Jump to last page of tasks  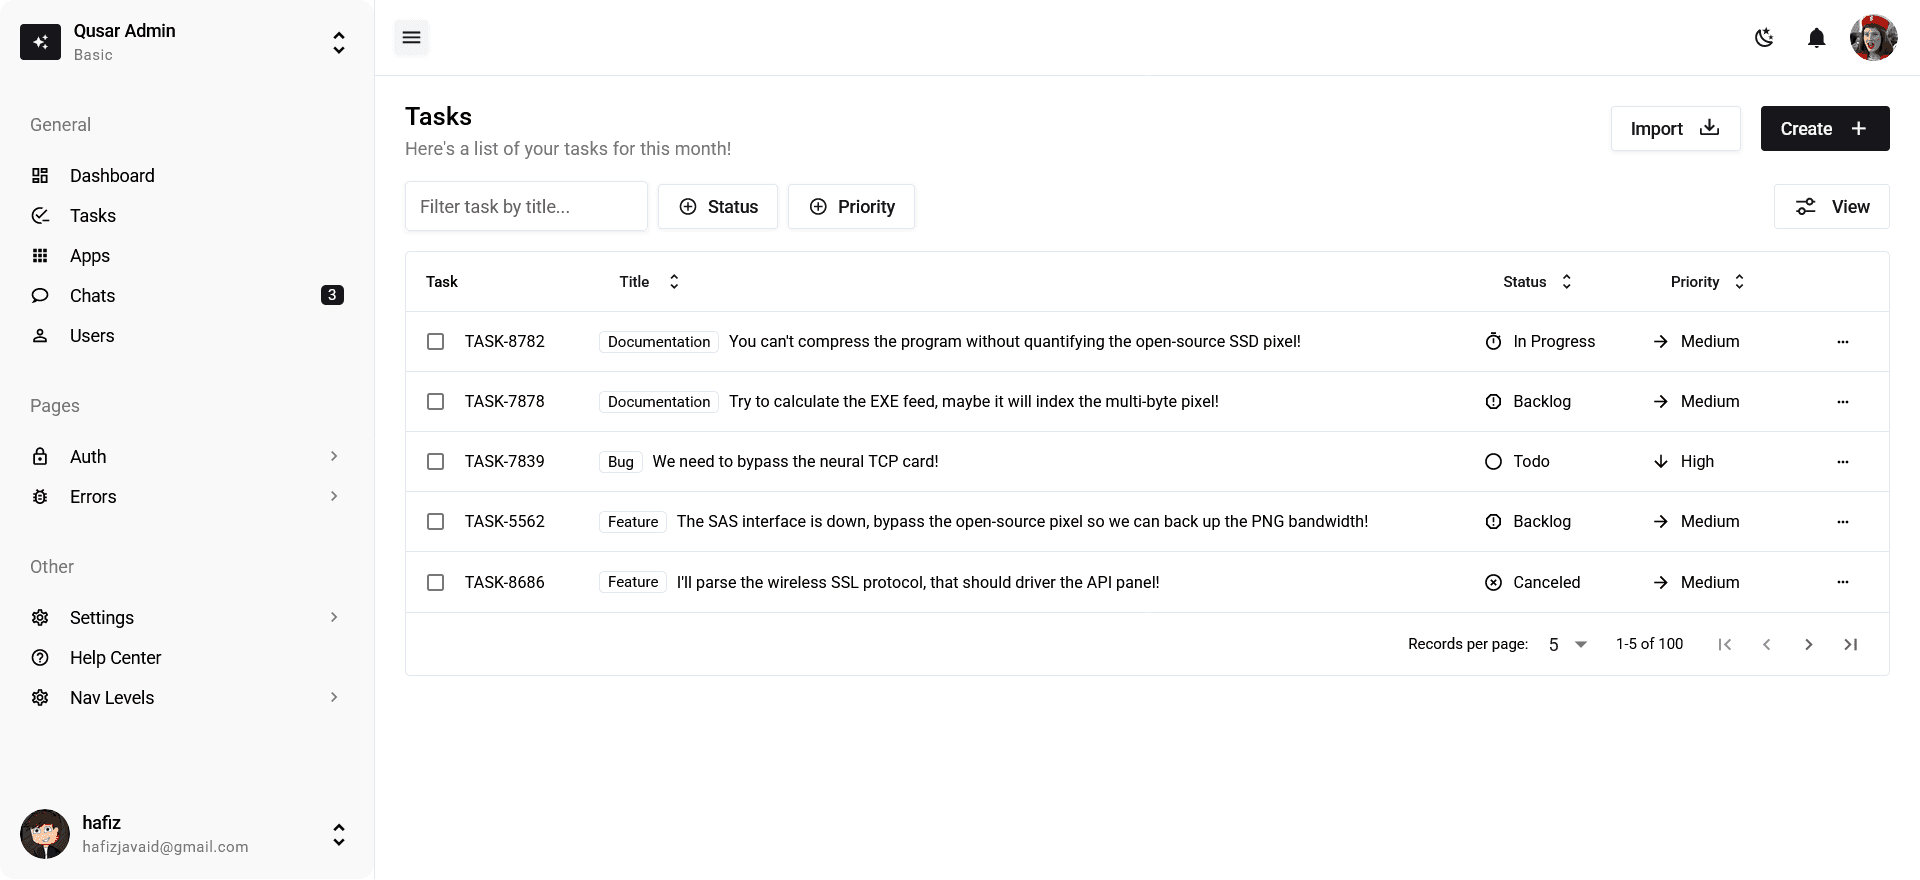pos(1850,645)
